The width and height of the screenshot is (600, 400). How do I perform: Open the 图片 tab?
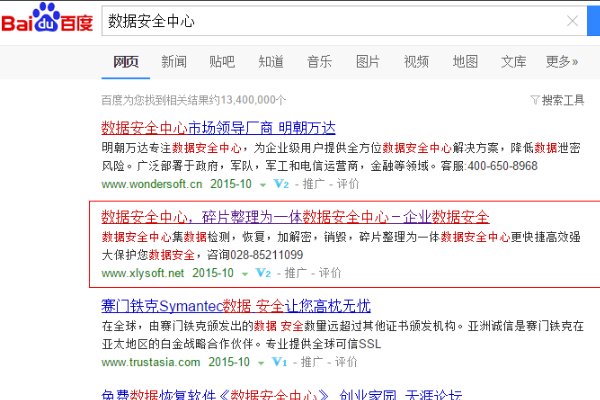pyautogui.click(x=368, y=62)
